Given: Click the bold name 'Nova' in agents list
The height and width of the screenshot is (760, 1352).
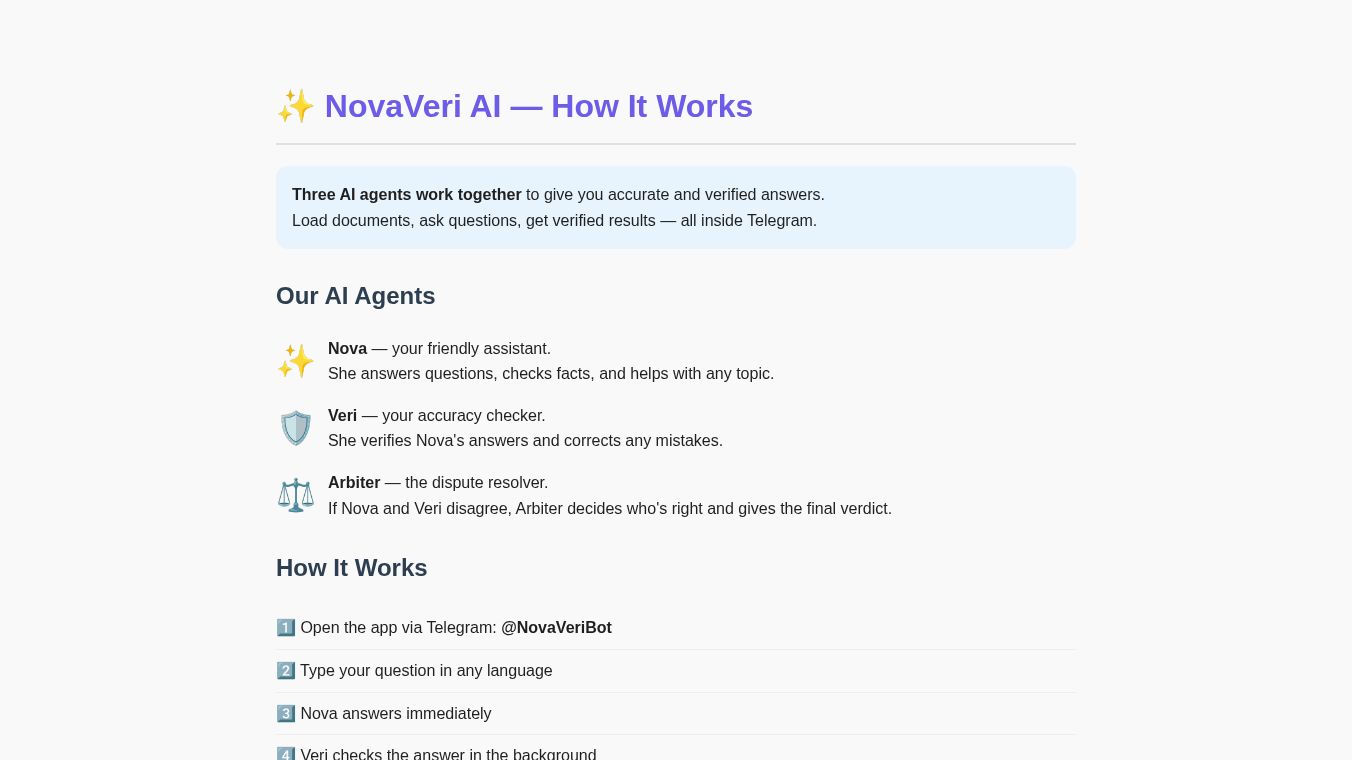Looking at the screenshot, I should pos(347,349).
